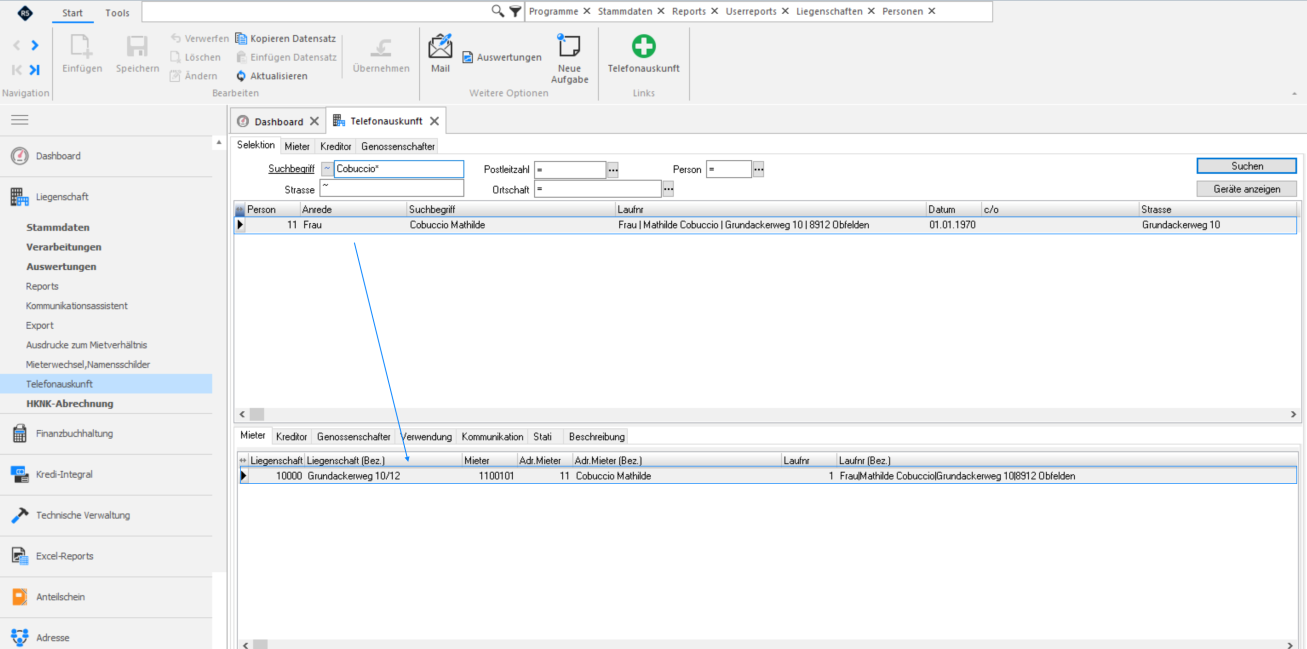Click the RS application logo button
This screenshot has width=1307, height=649.
[x=25, y=13]
